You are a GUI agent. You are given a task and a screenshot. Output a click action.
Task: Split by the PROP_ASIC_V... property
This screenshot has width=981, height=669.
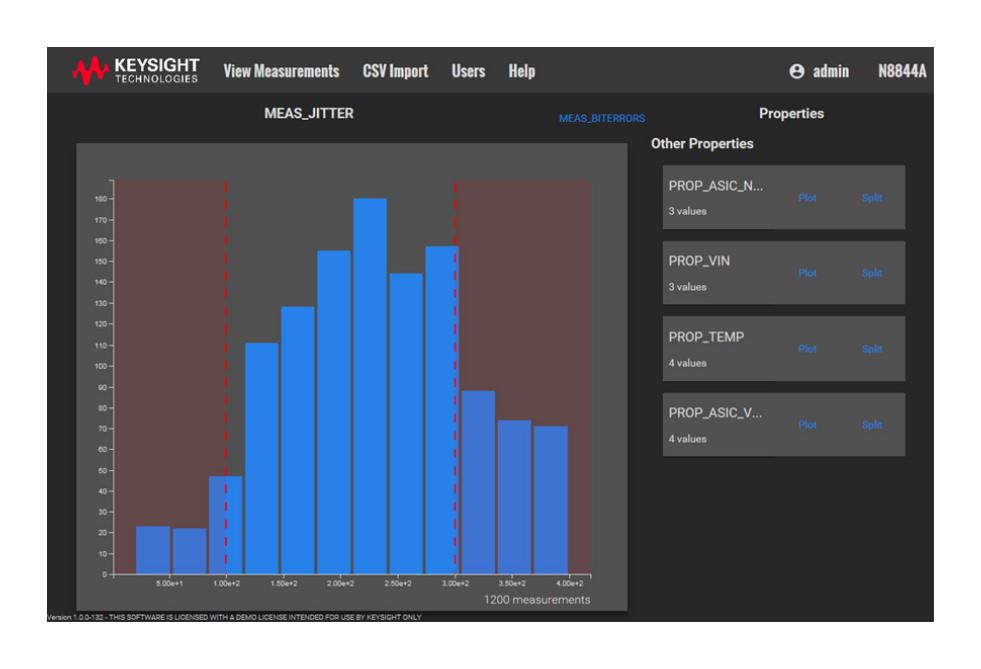tap(872, 424)
